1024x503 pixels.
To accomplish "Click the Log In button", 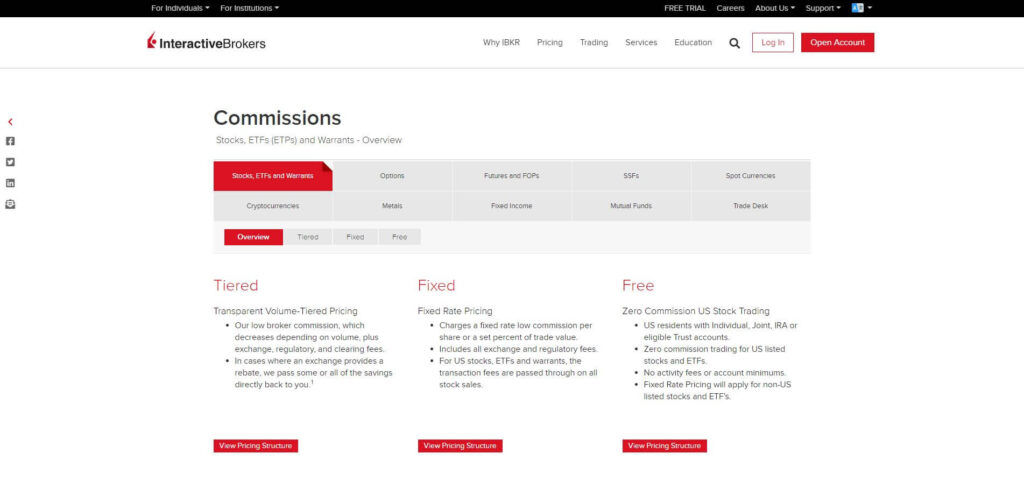I will point(773,42).
